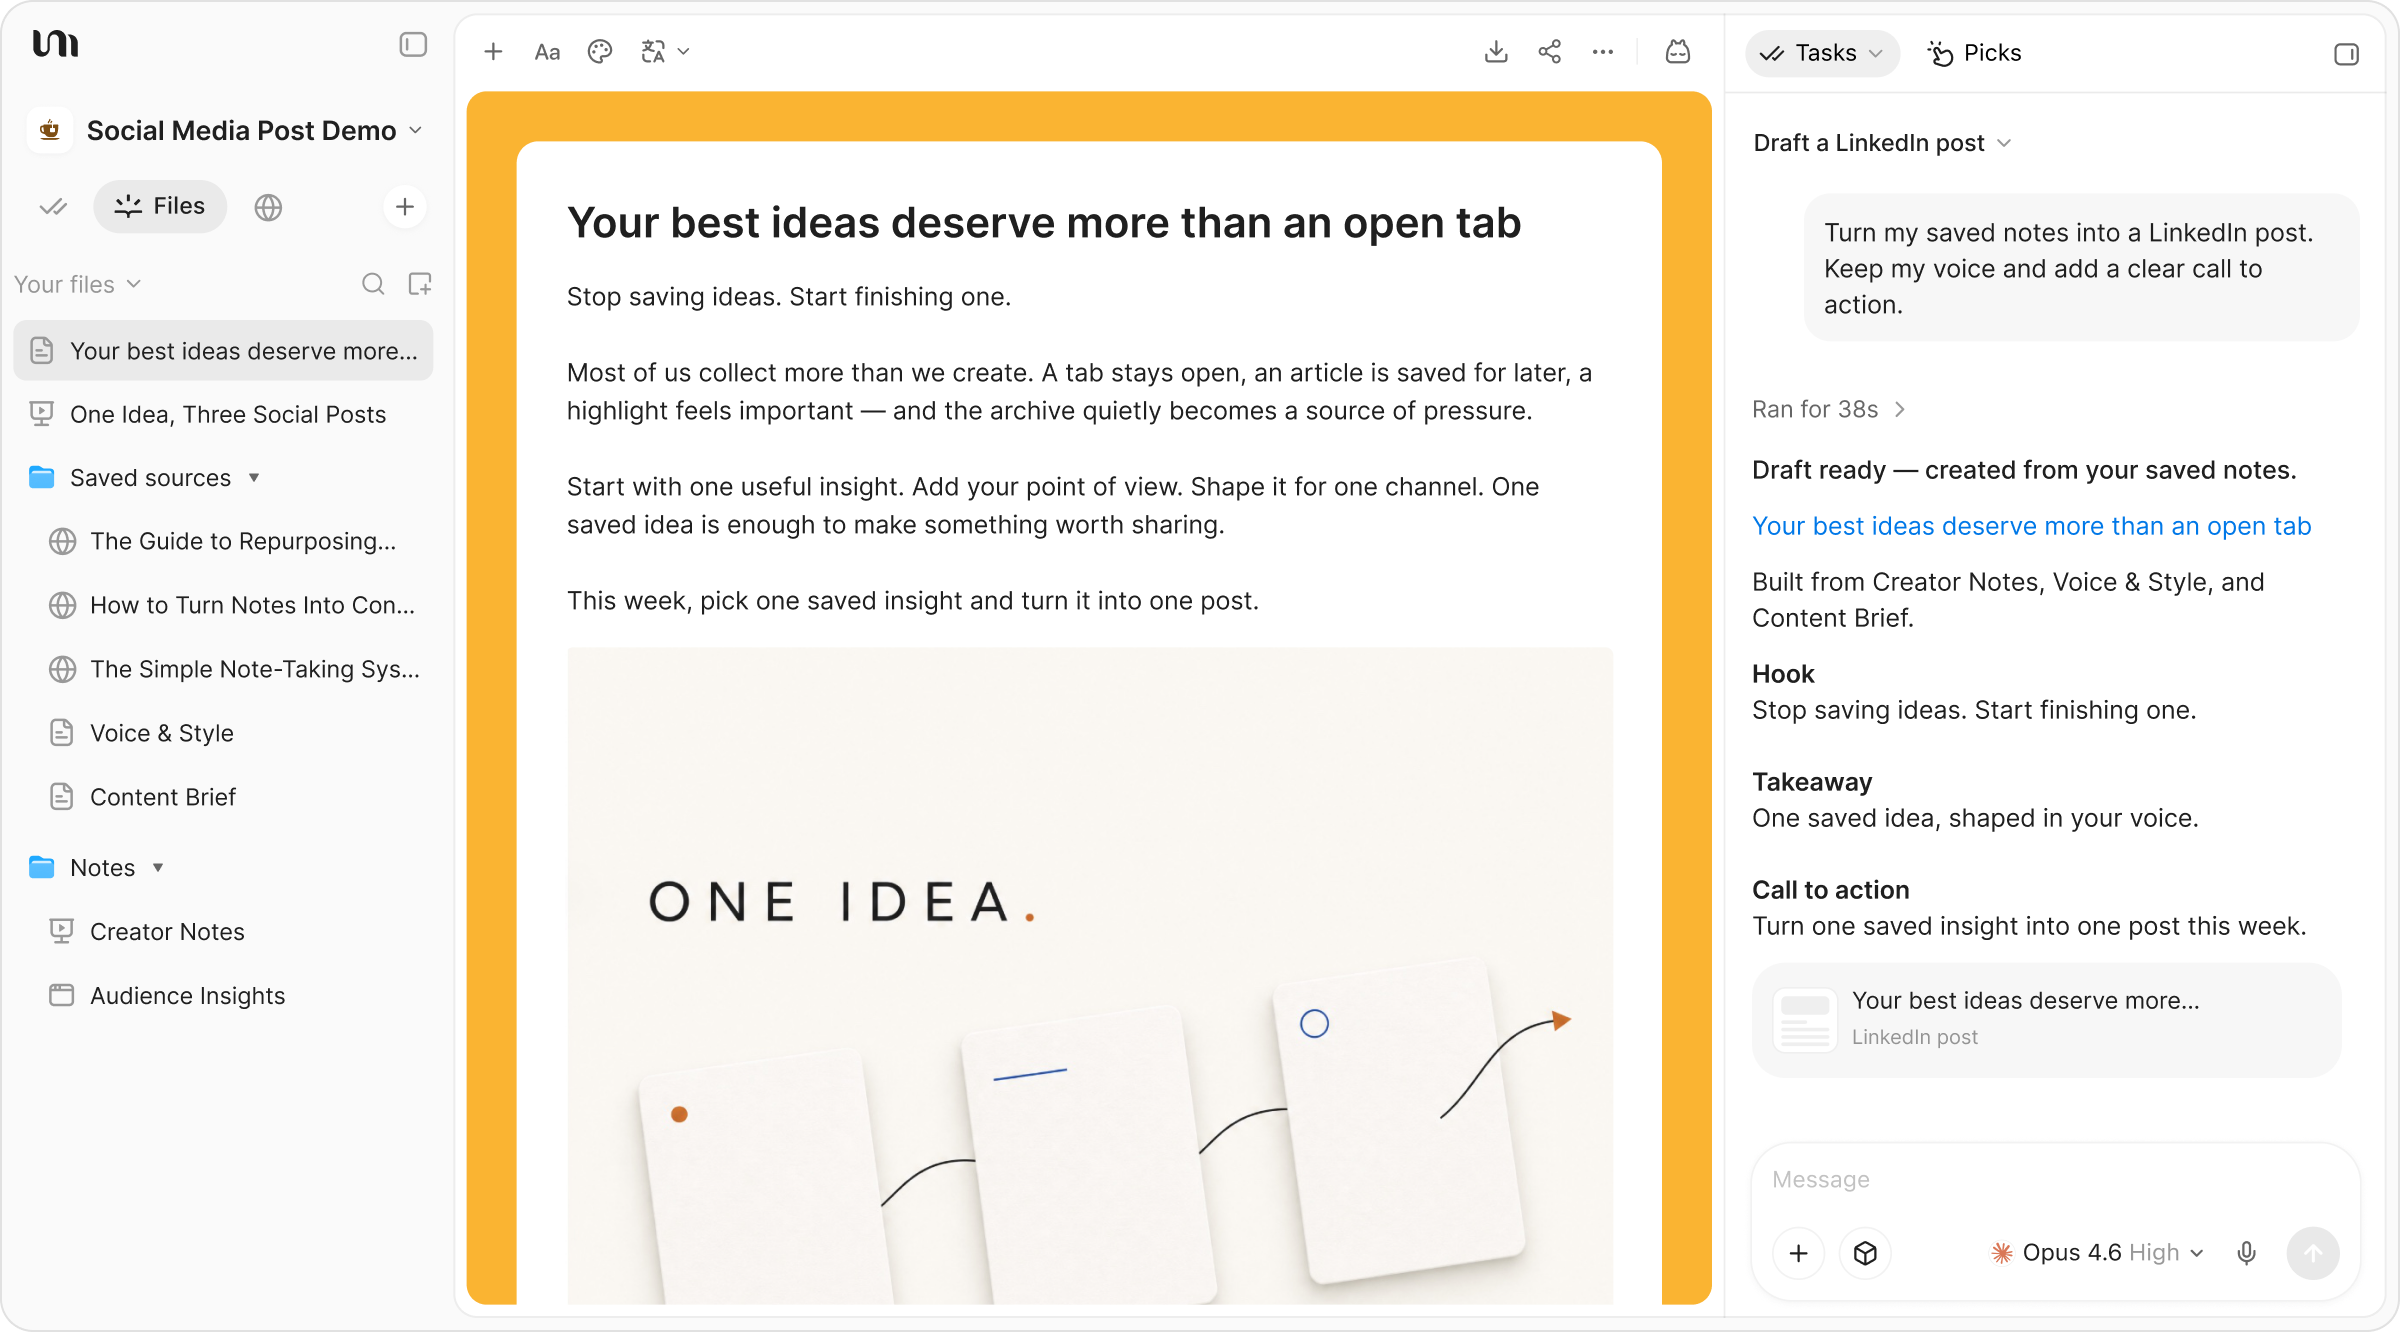Expand the Your files dropdown
2400x1332 pixels.
point(78,285)
